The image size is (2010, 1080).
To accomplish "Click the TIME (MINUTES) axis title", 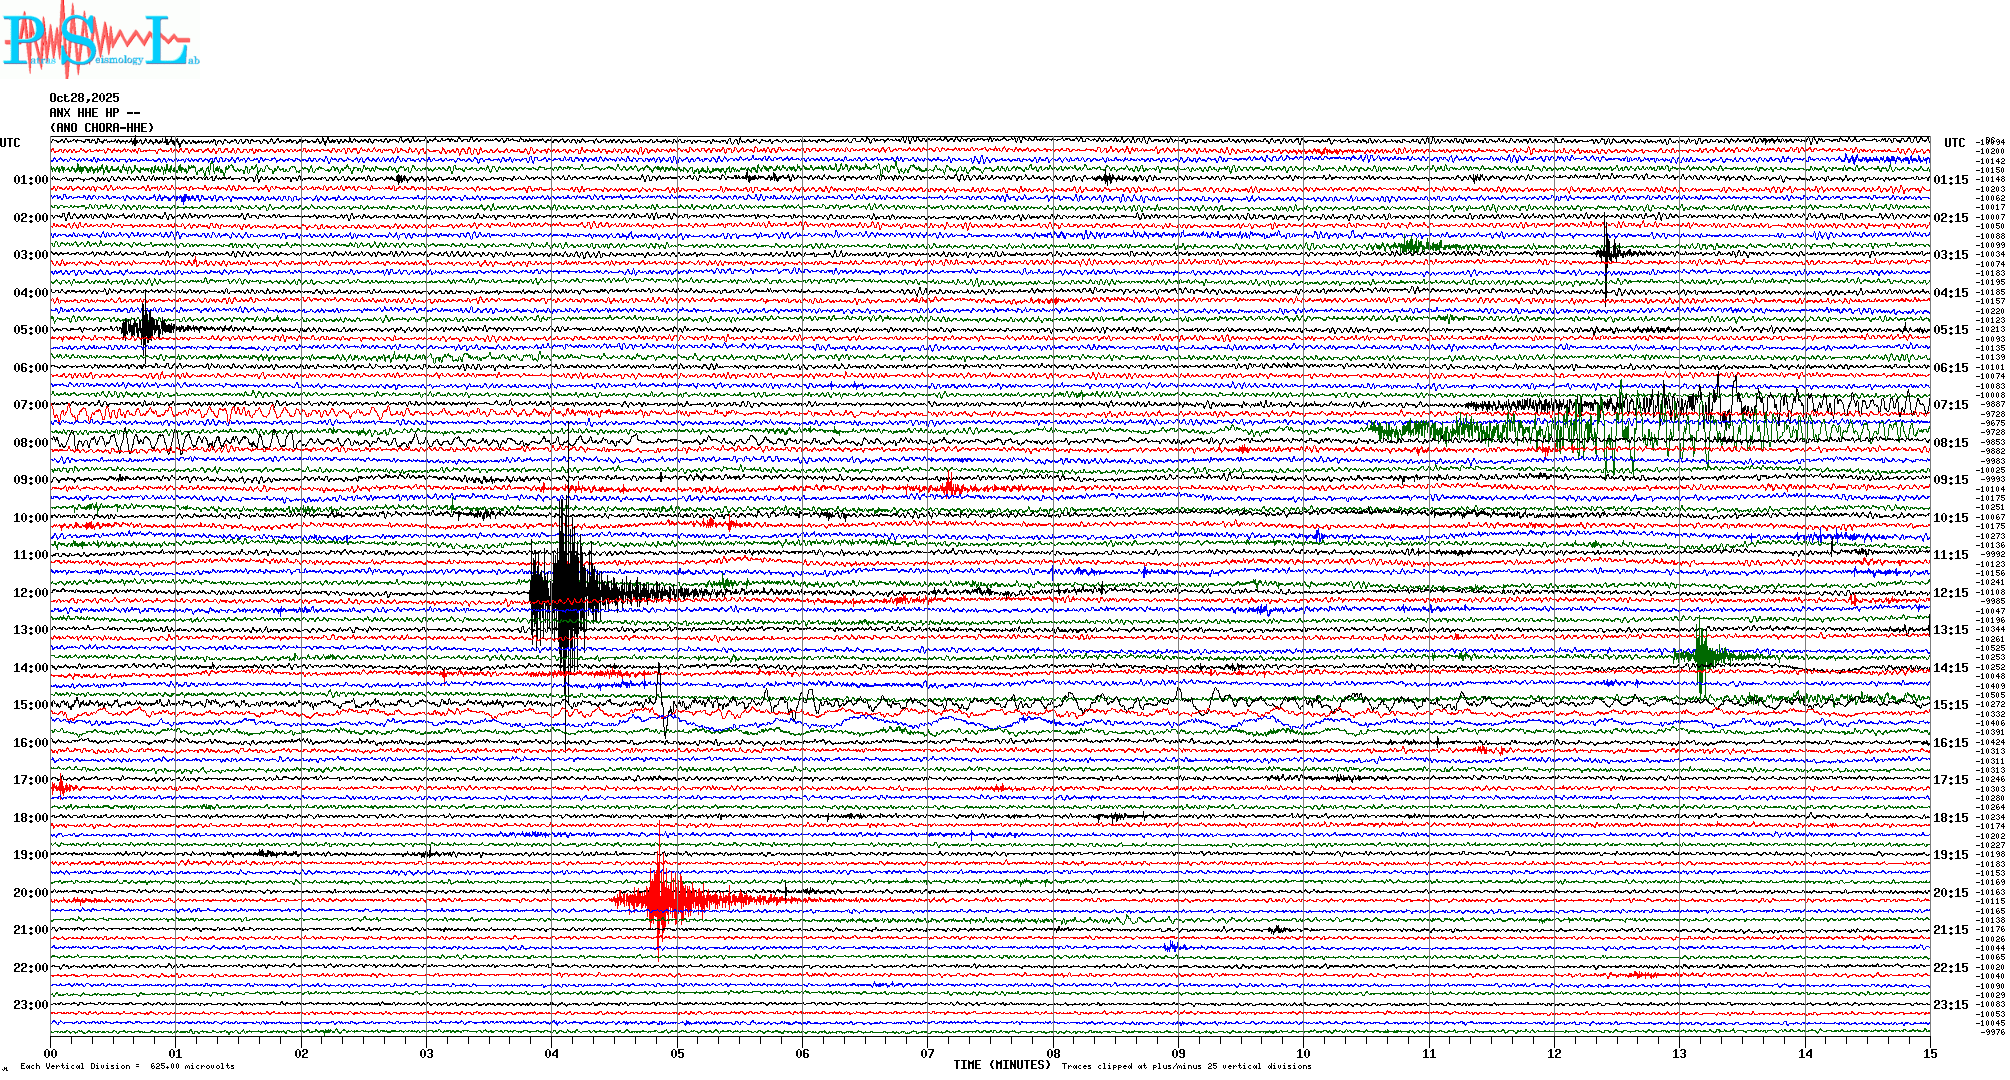I will point(1002,1065).
